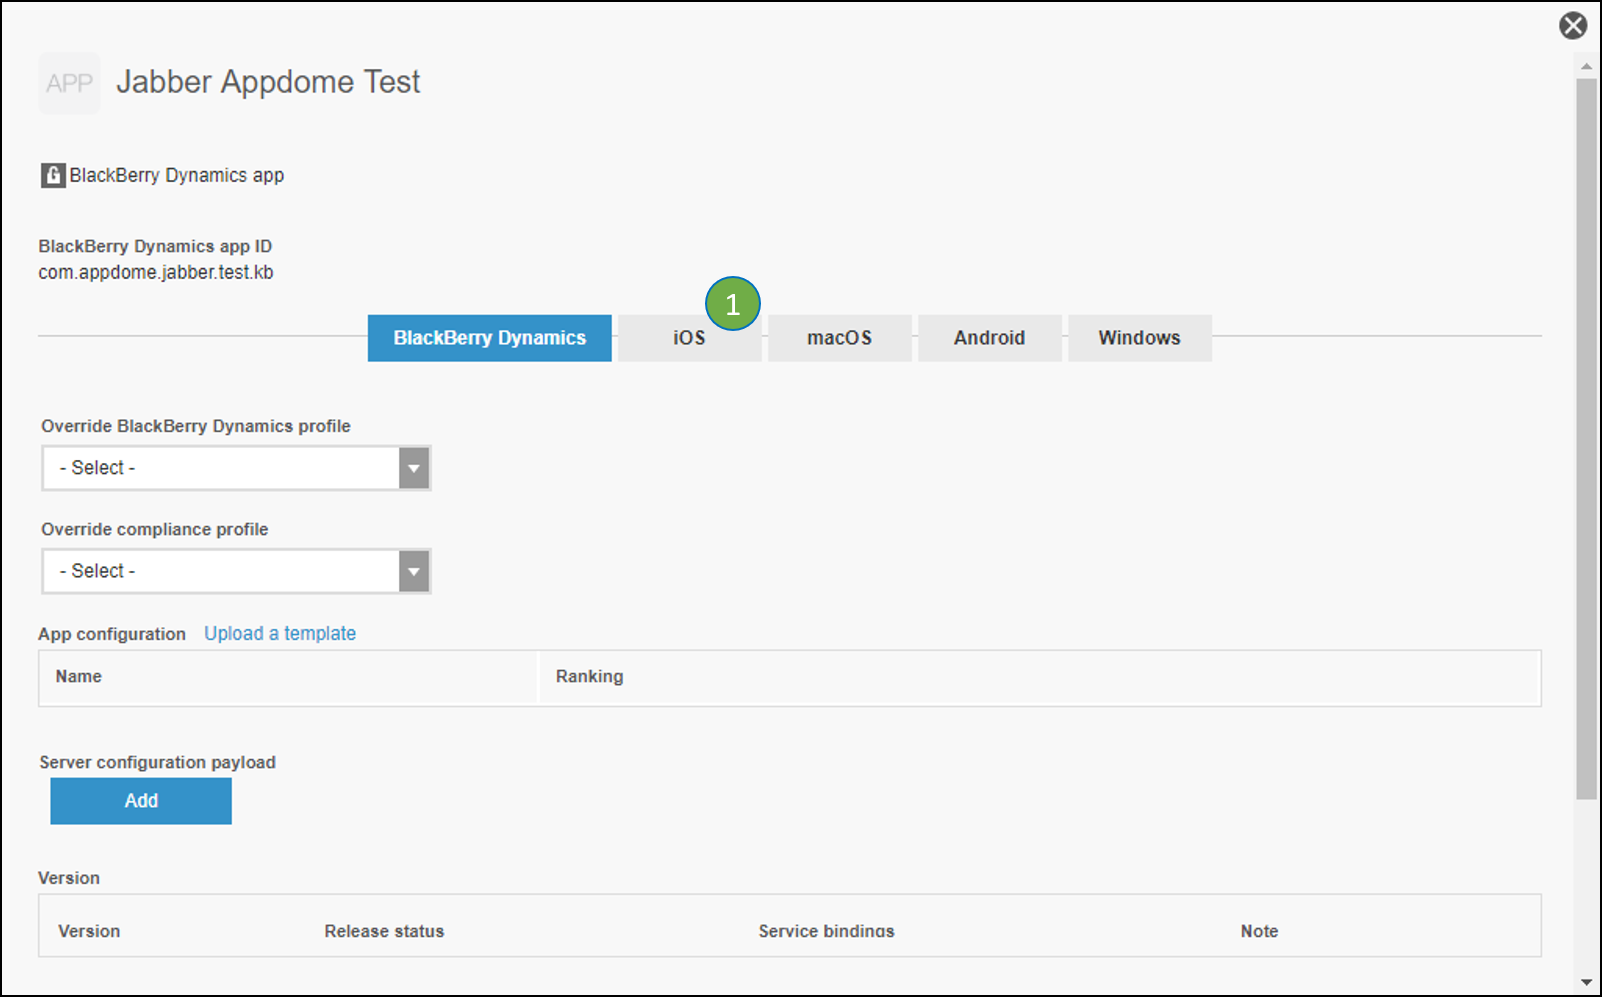
Task: Click the APP placeholder app icon
Action: tap(68, 83)
